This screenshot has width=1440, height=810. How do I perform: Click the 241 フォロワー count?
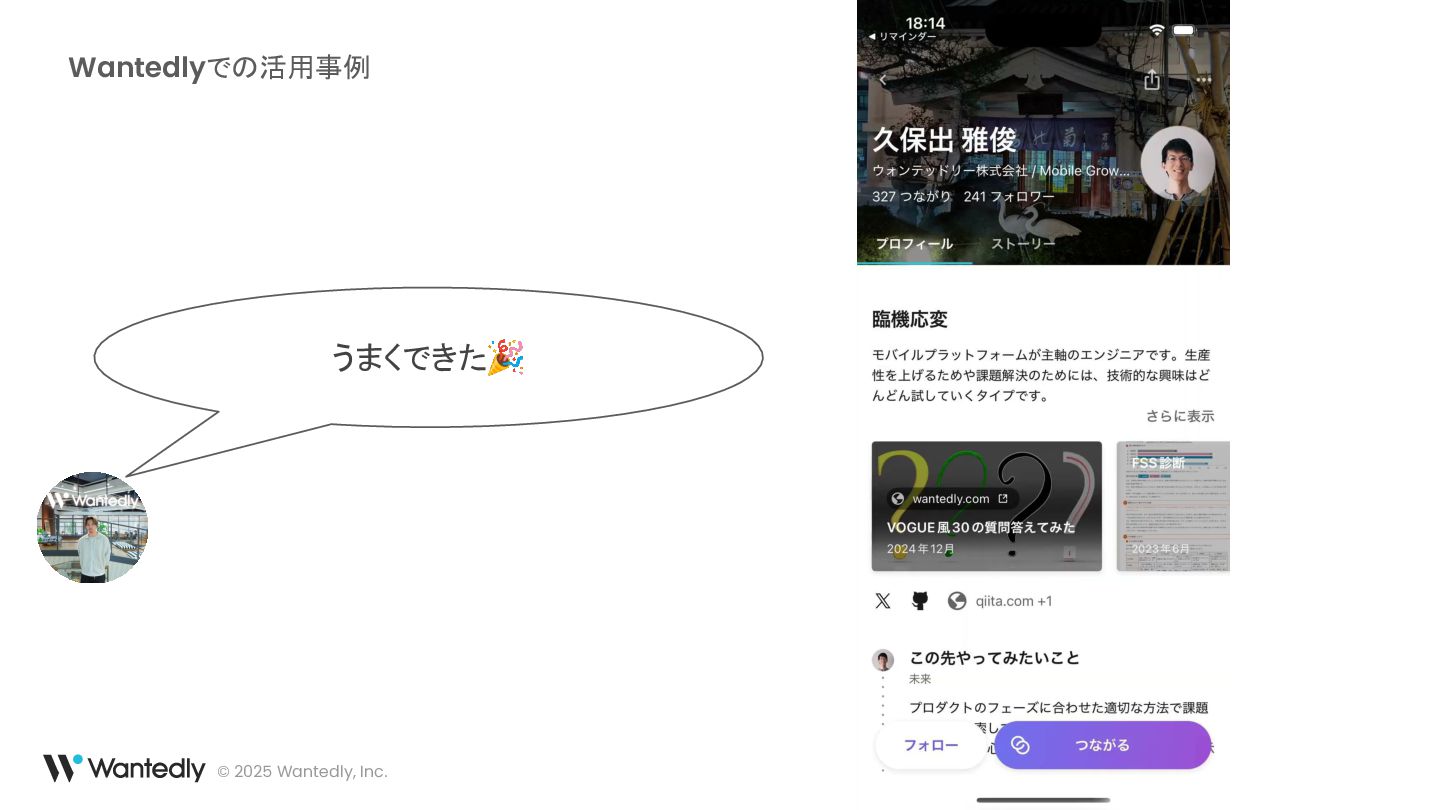point(1009,197)
